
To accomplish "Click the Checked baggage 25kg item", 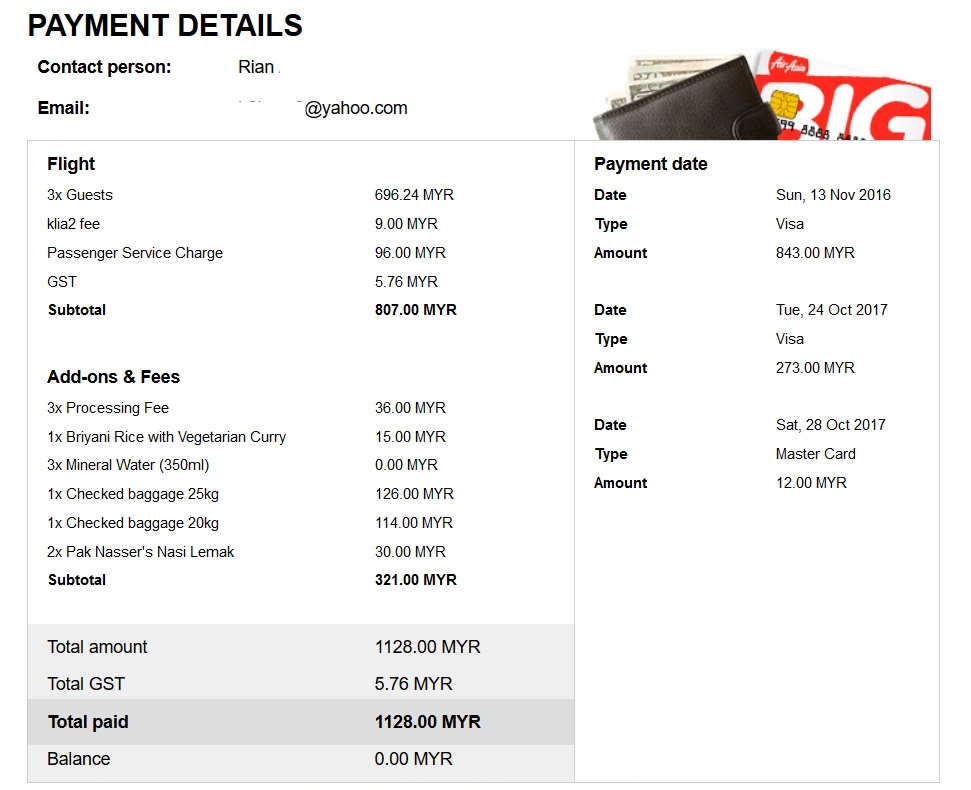I will click(x=133, y=494).
